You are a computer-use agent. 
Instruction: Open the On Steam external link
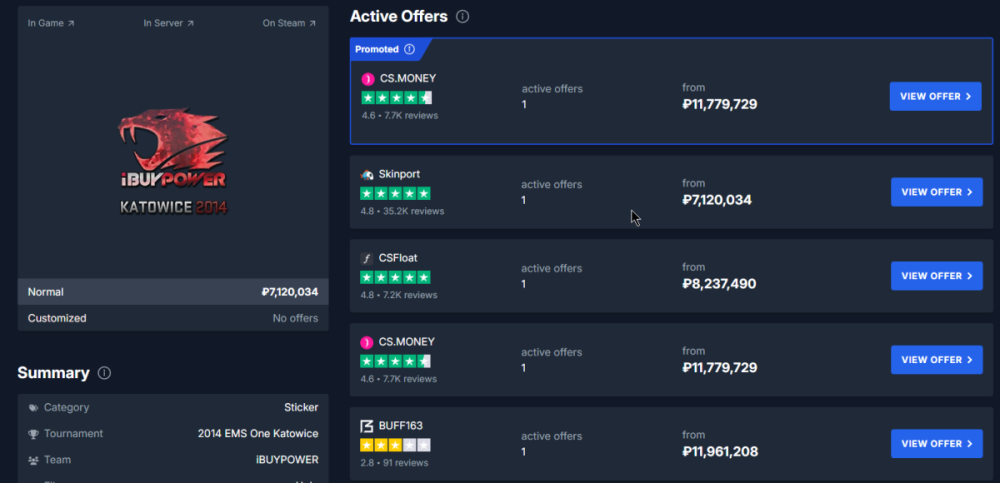pos(290,24)
